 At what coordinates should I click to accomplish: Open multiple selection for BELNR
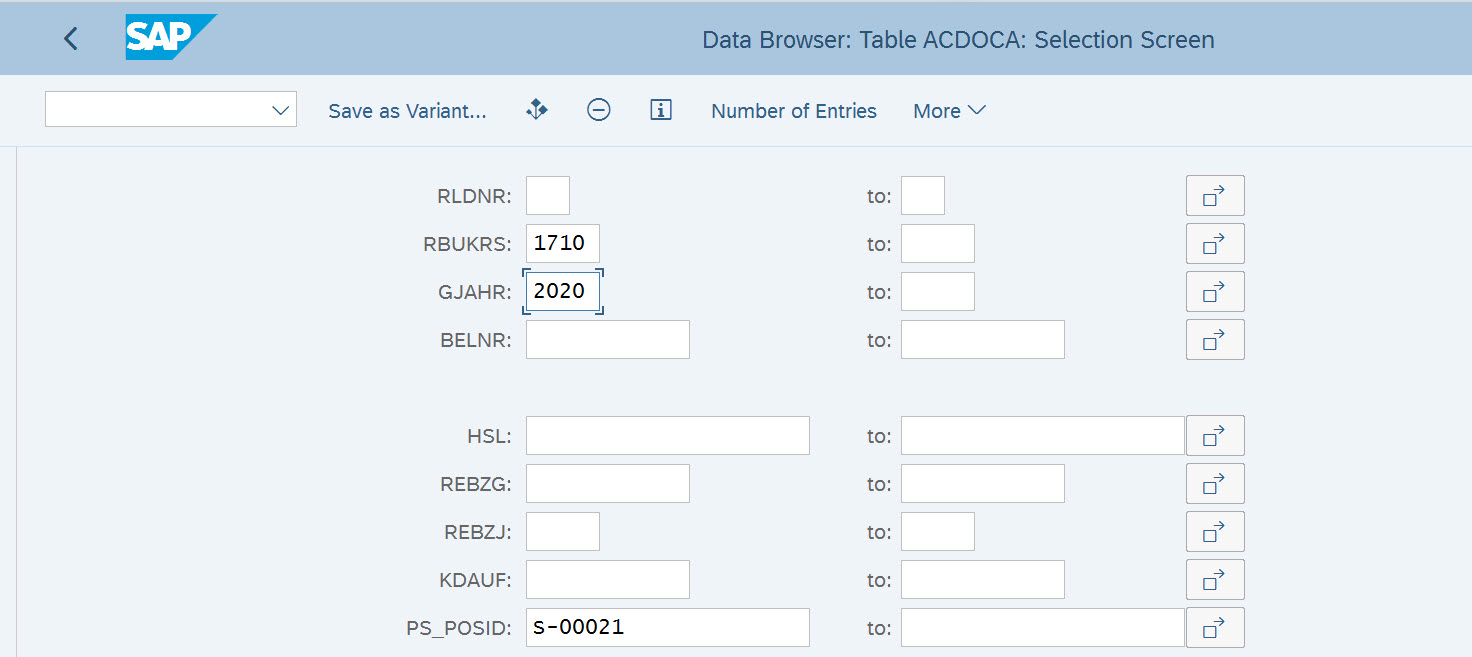[x=1214, y=340]
